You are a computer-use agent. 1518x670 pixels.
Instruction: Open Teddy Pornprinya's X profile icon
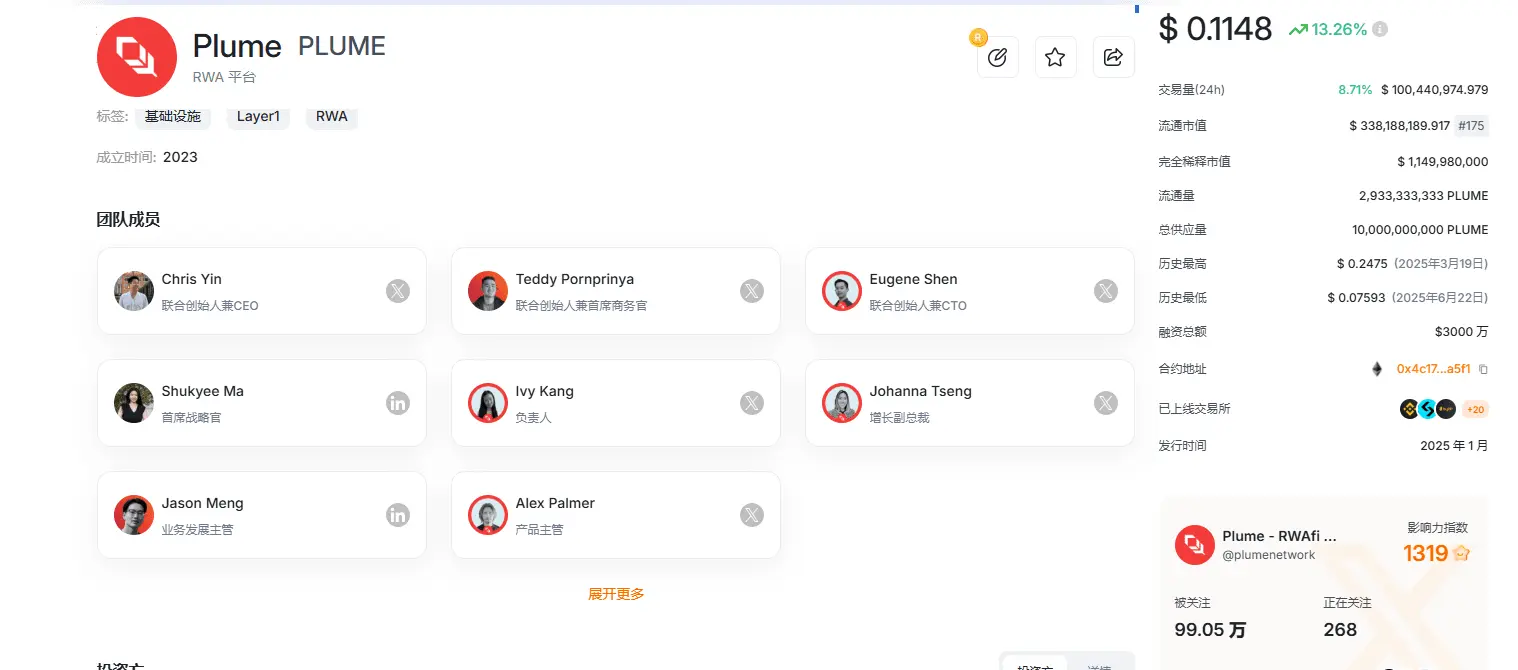tap(752, 291)
